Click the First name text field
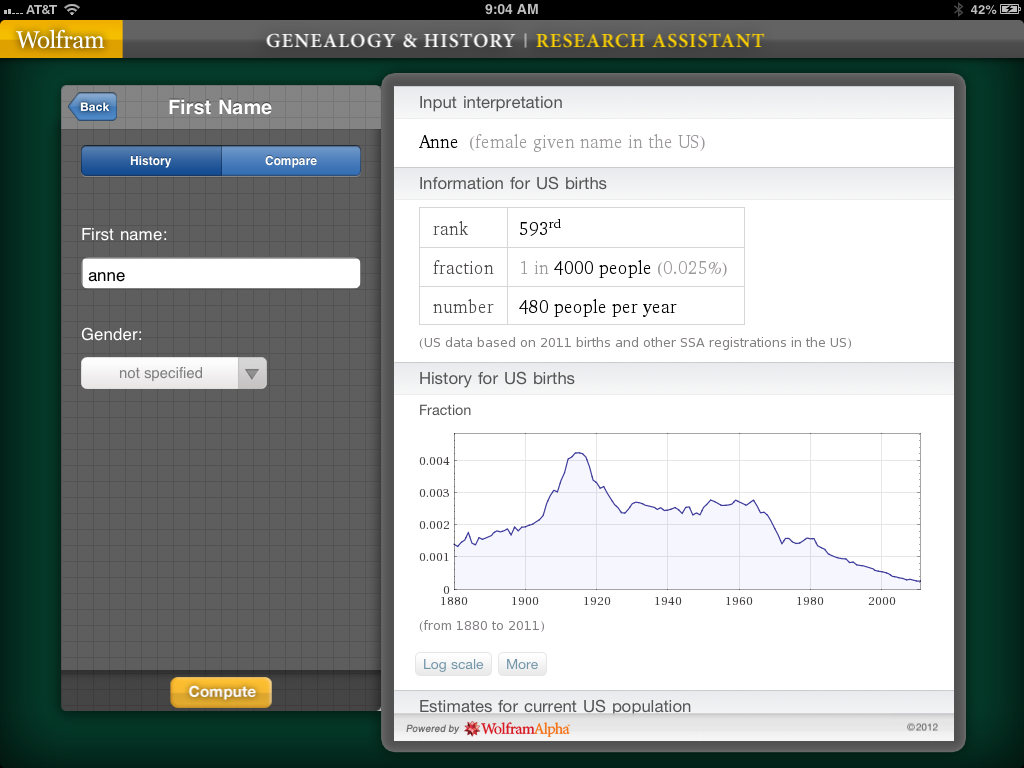 point(220,274)
